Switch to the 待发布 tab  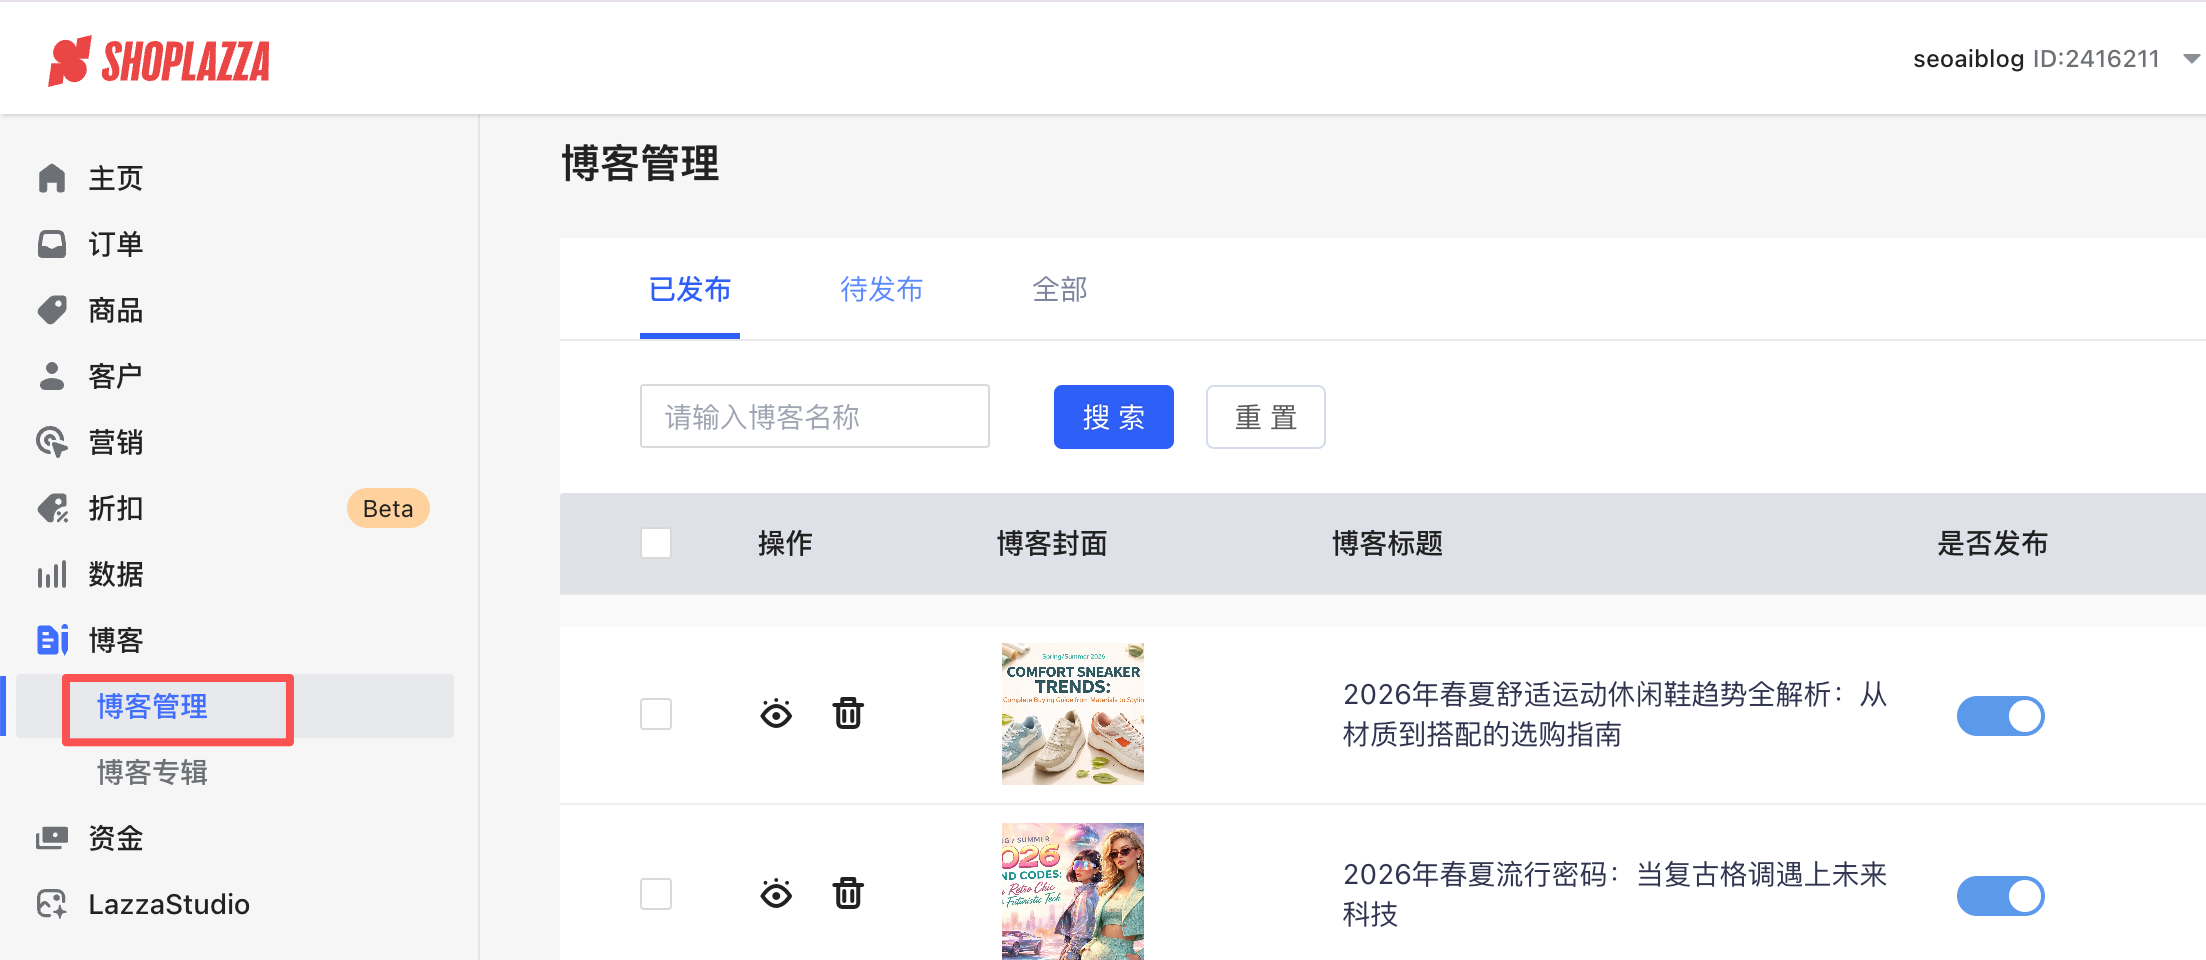pyautogui.click(x=882, y=290)
